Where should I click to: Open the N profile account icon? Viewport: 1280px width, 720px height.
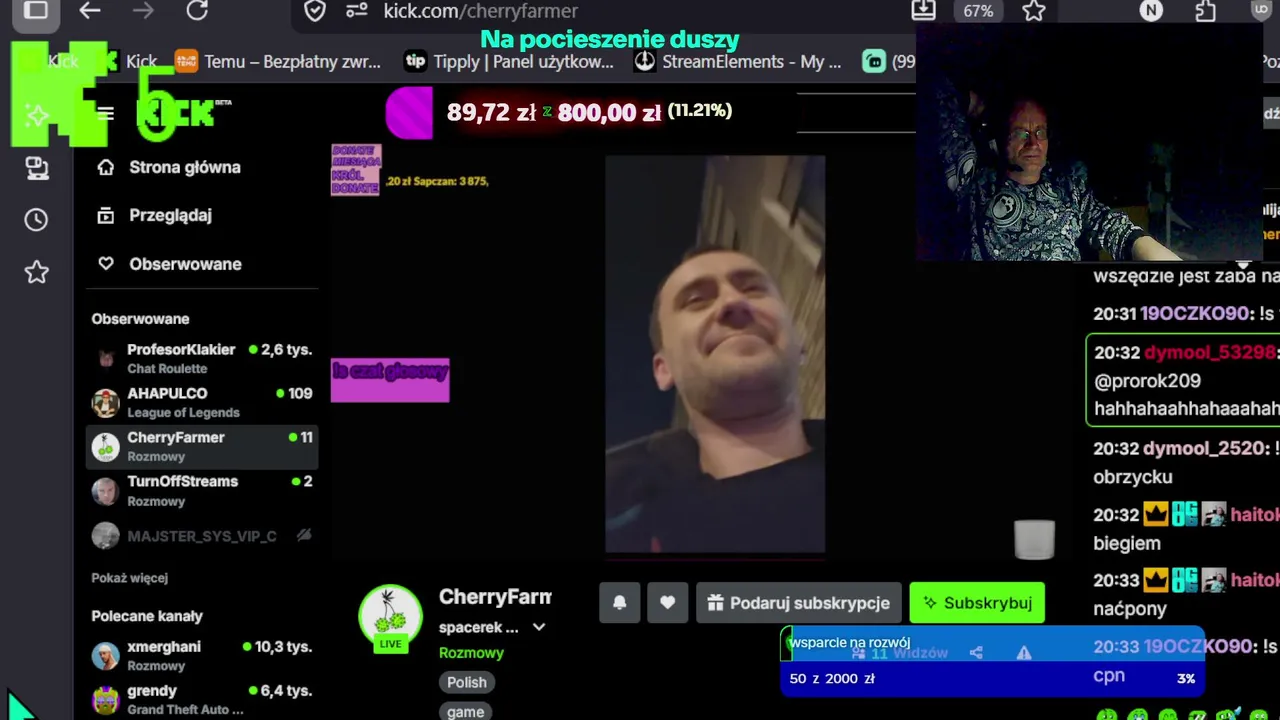click(1151, 11)
